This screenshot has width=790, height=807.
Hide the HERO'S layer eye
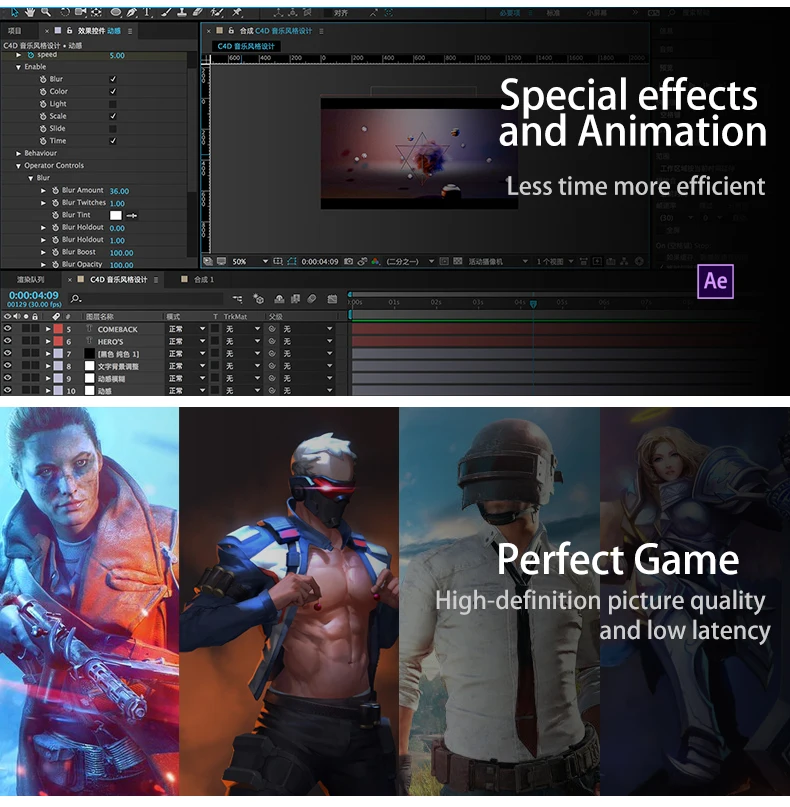click(x=8, y=341)
